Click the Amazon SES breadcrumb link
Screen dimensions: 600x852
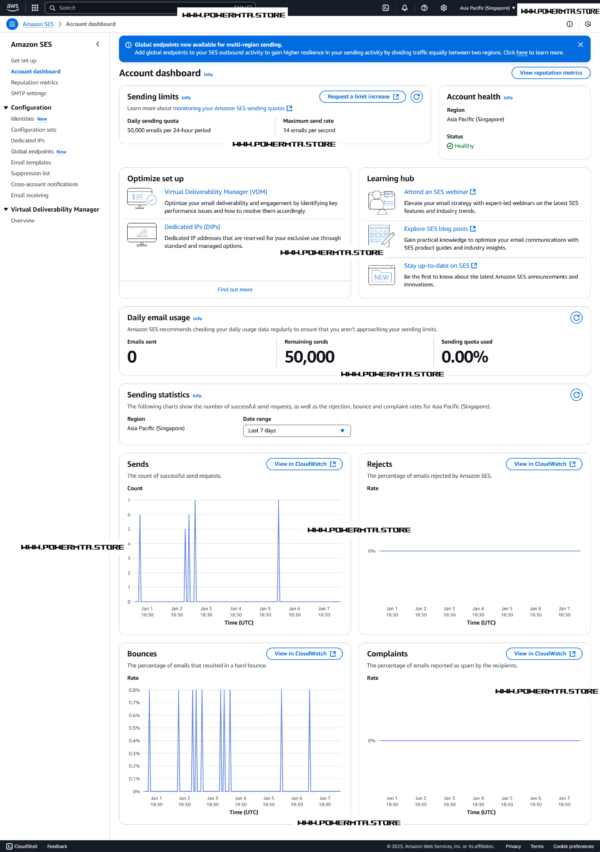tap(38, 24)
